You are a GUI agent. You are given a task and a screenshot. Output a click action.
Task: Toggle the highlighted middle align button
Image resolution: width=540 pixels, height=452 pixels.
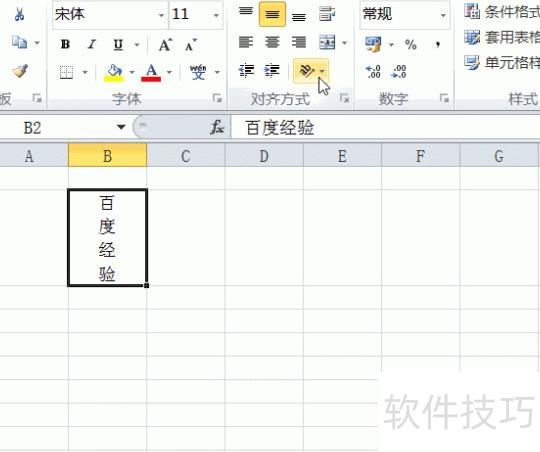pyautogui.click(x=272, y=14)
